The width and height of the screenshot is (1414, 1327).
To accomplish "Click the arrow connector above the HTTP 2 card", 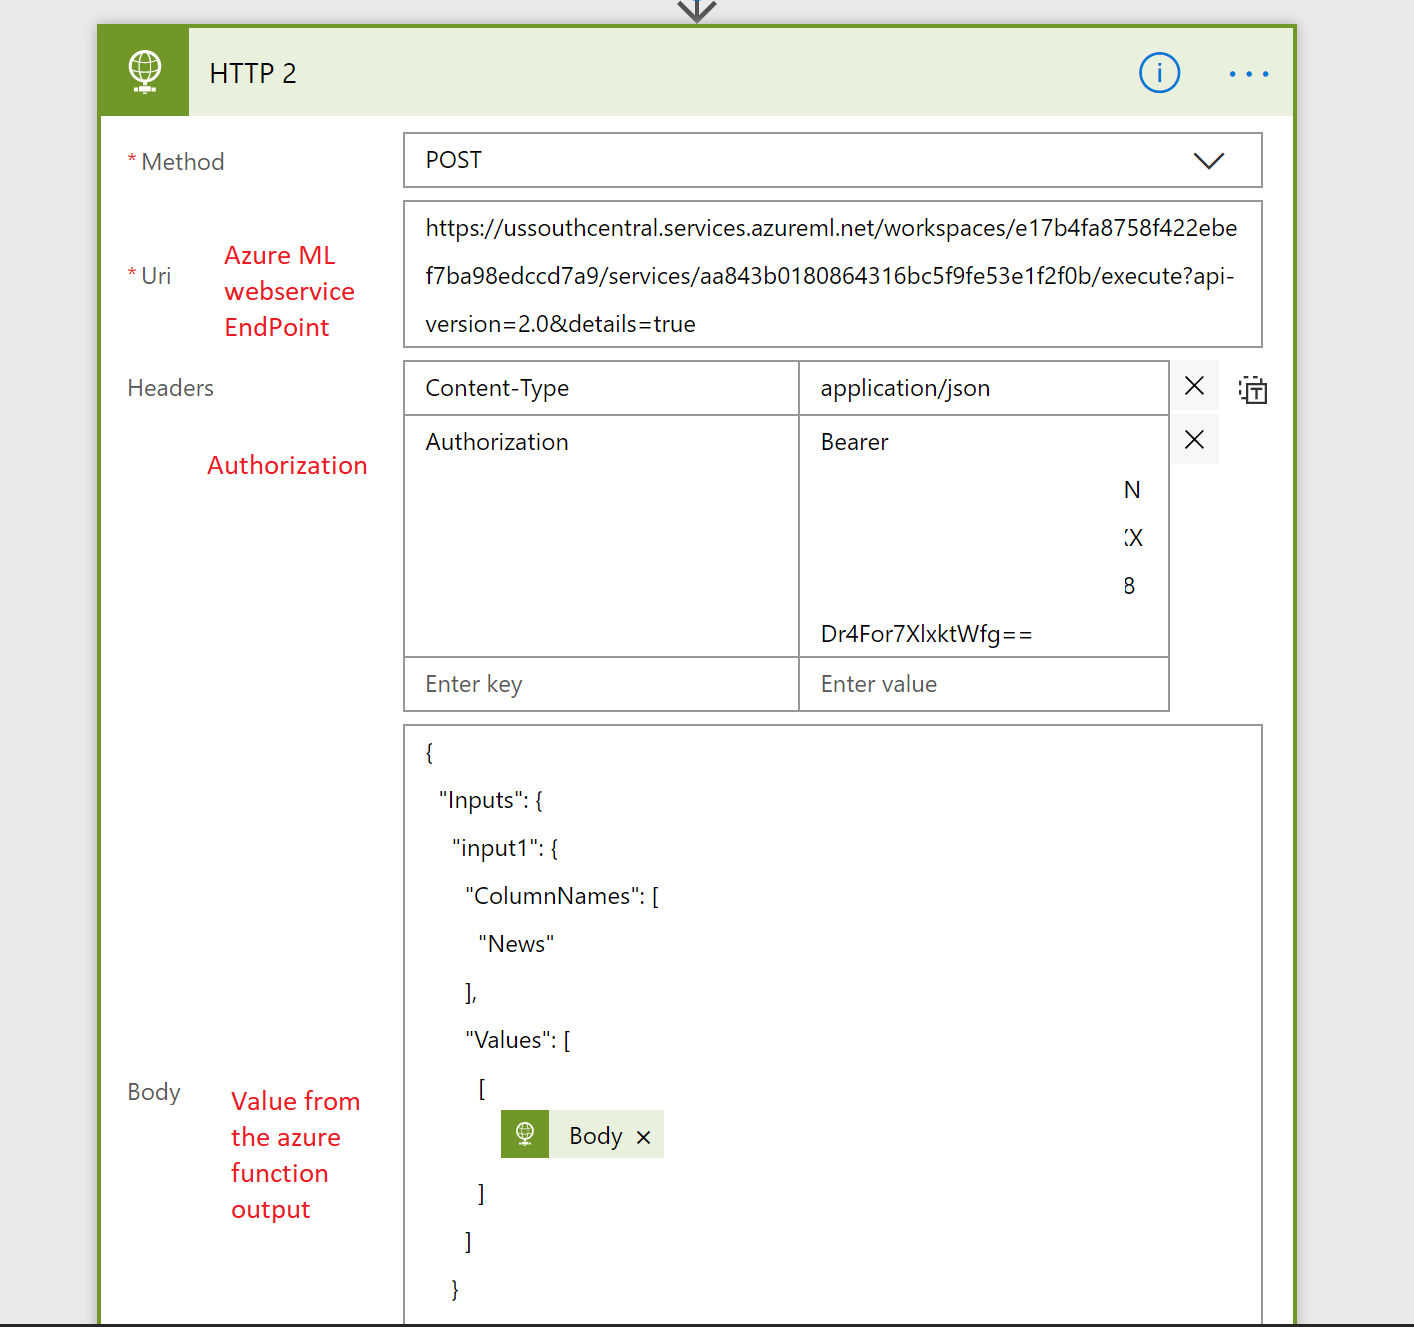I will 696,10.
